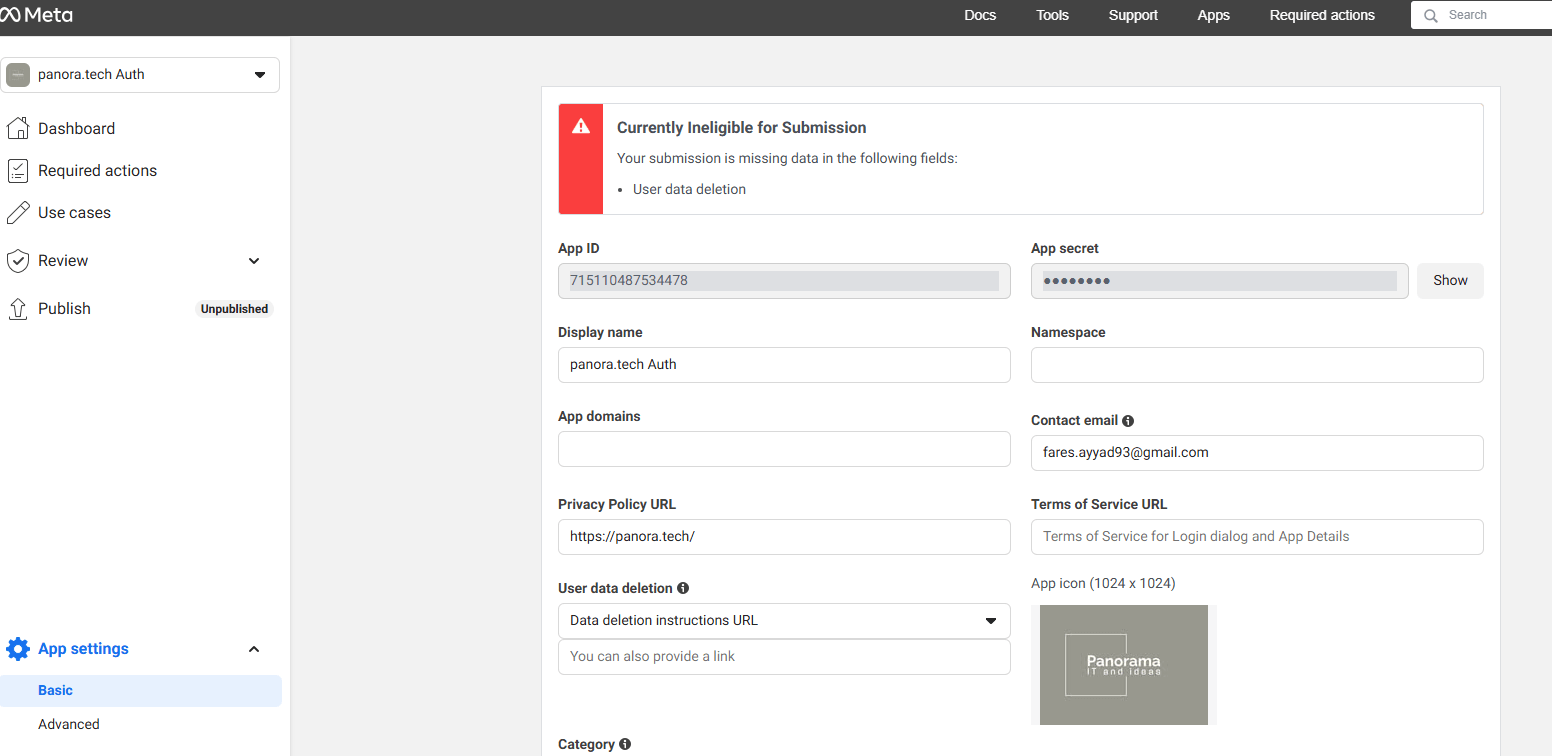Open Required actions in the sidebar
Viewport: 1552px width, 756px height.
(97, 171)
